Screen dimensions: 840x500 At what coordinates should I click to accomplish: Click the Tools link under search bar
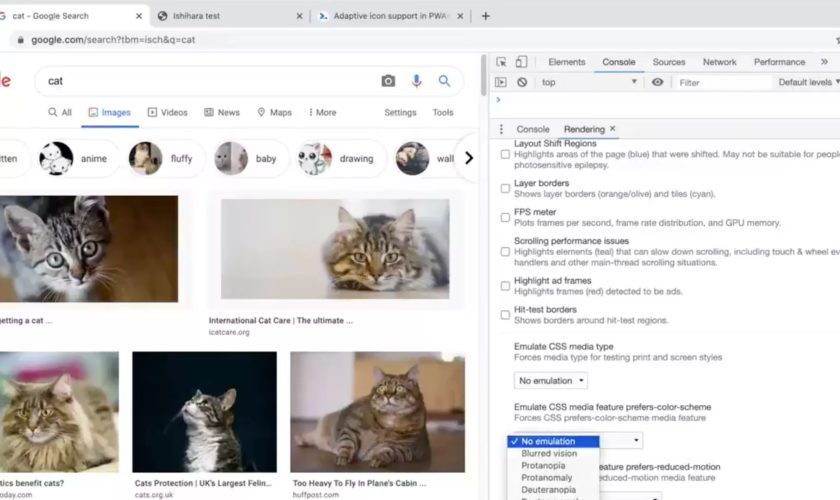[x=442, y=113]
